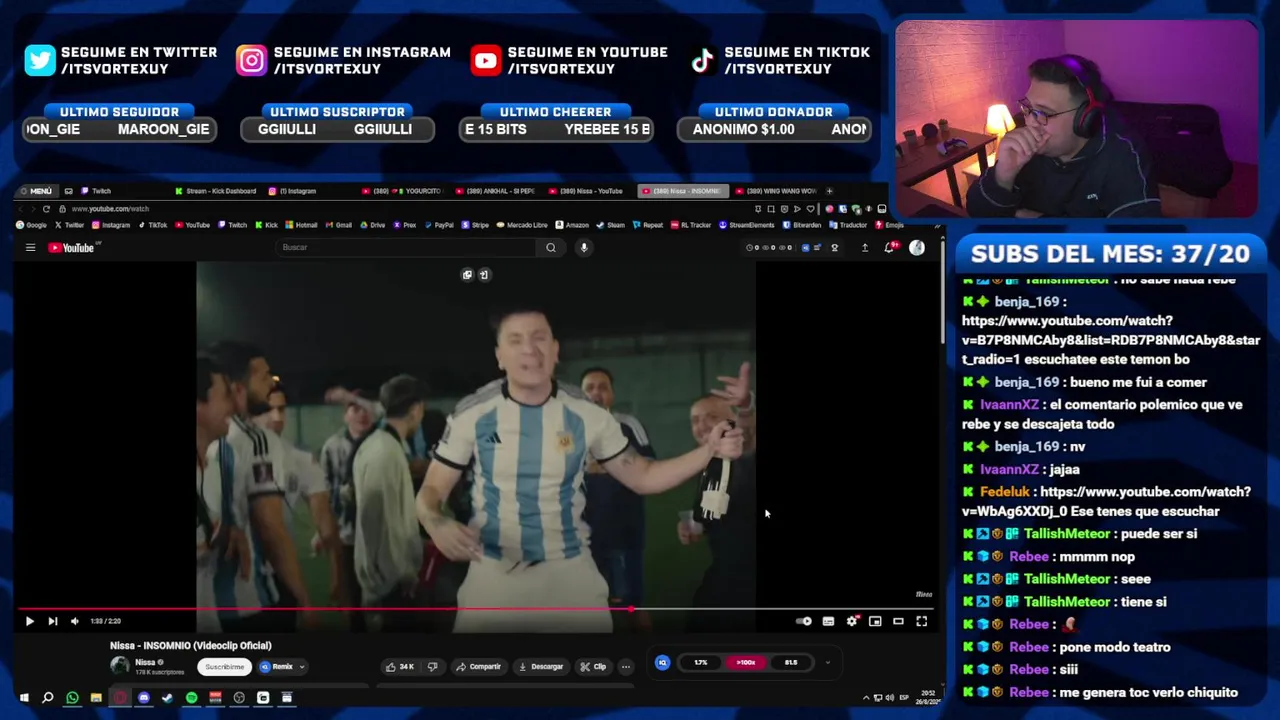Image resolution: width=1280 pixels, height=720 pixels.
Task: Open Windows Start menu
Action: [x=24, y=697]
